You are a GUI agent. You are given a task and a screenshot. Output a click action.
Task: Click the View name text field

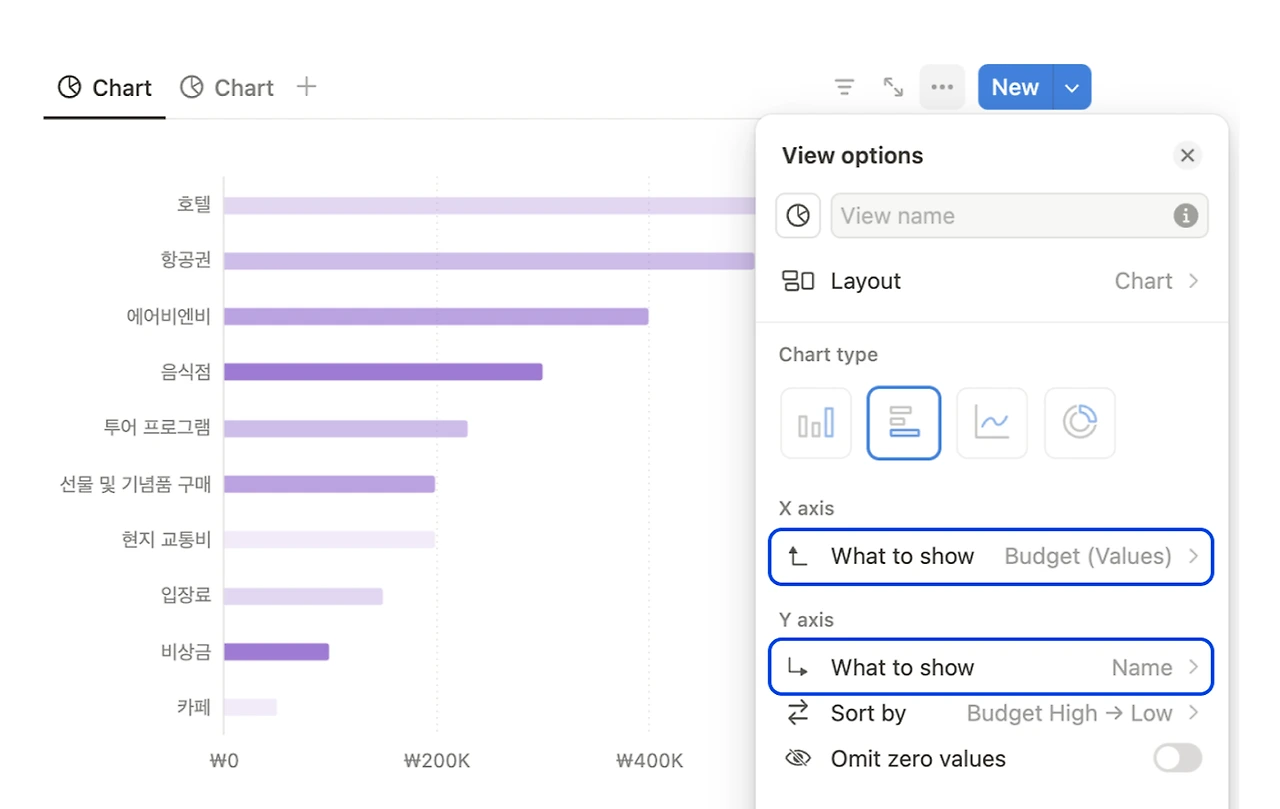click(x=1000, y=215)
